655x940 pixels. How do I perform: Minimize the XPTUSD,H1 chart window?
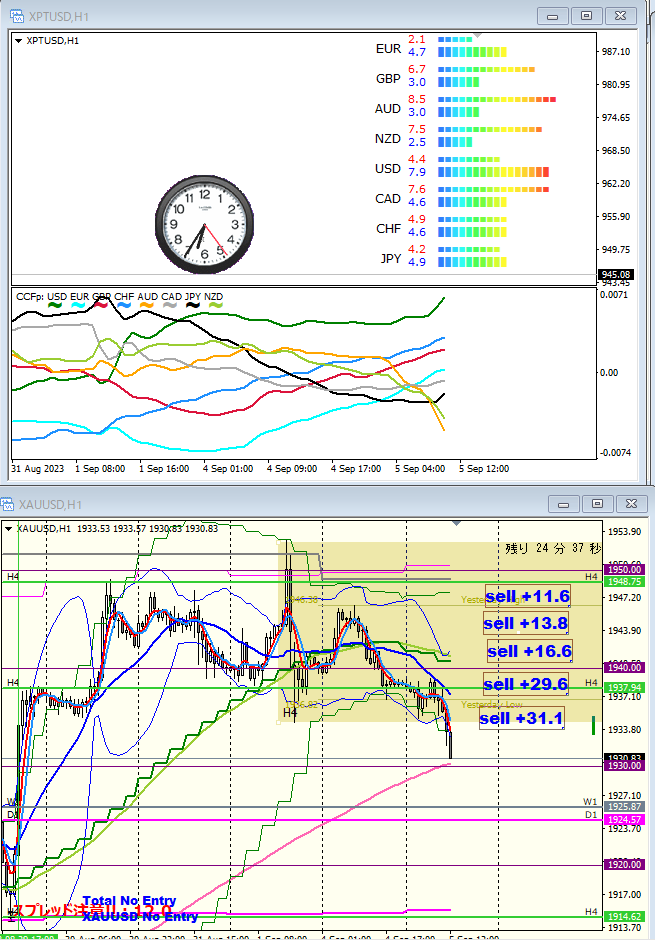pyautogui.click(x=553, y=16)
